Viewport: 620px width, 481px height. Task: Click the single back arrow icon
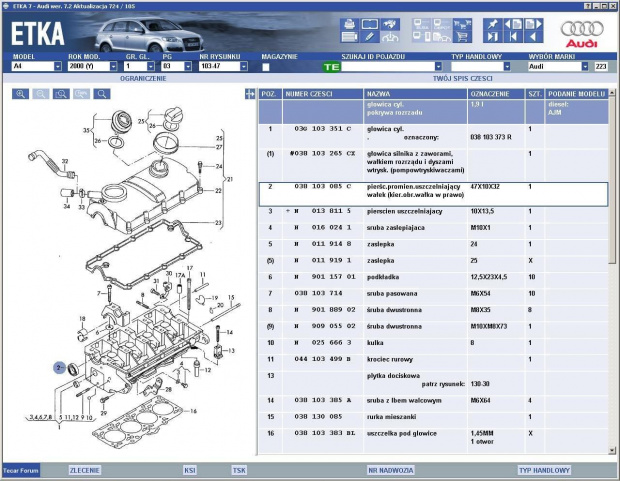pyautogui.click(x=533, y=37)
